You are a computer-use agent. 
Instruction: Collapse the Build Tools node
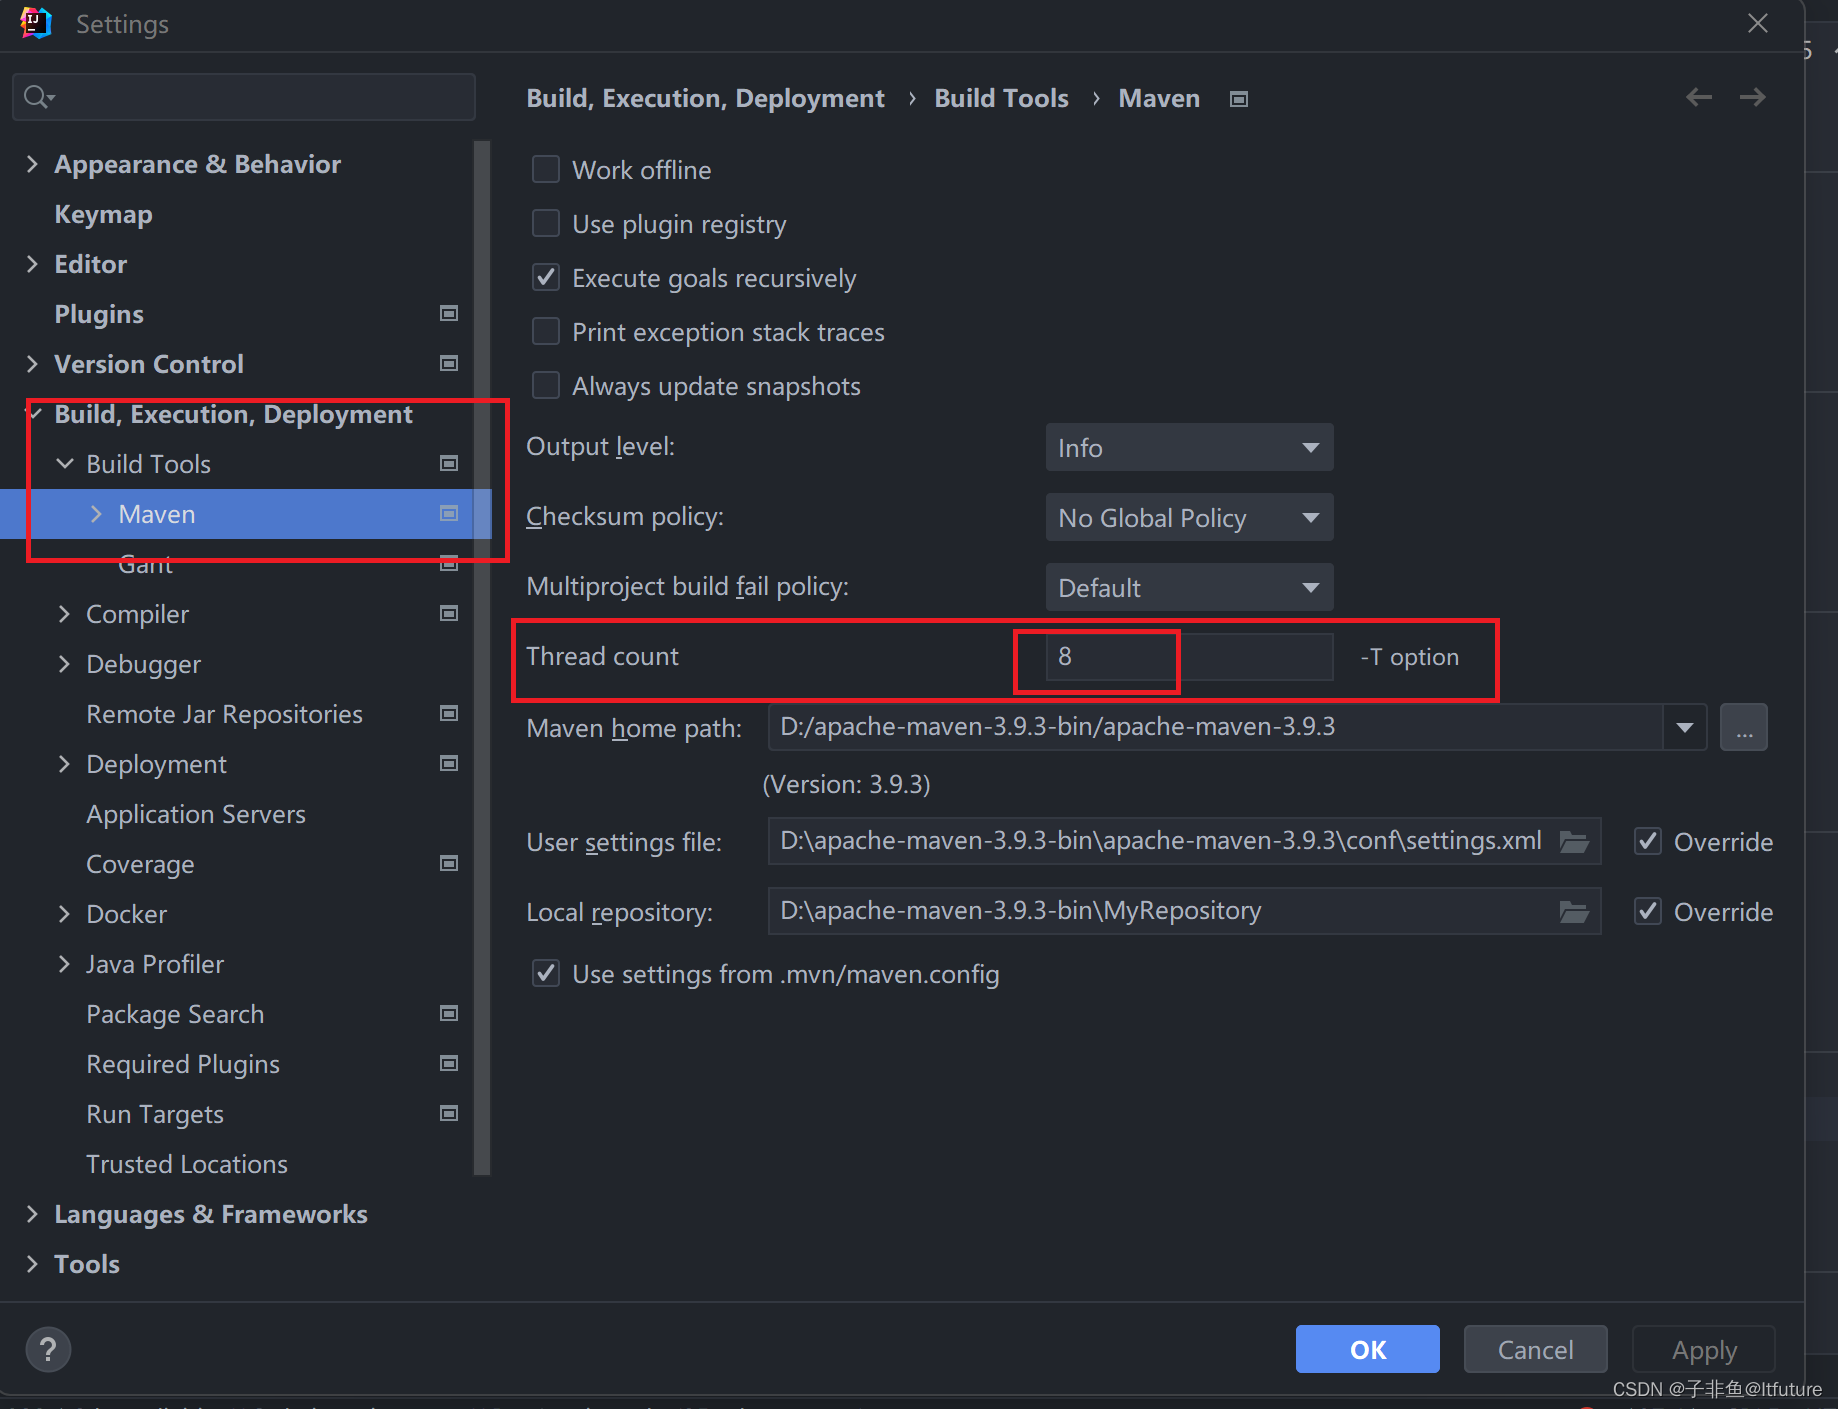click(65, 464)
